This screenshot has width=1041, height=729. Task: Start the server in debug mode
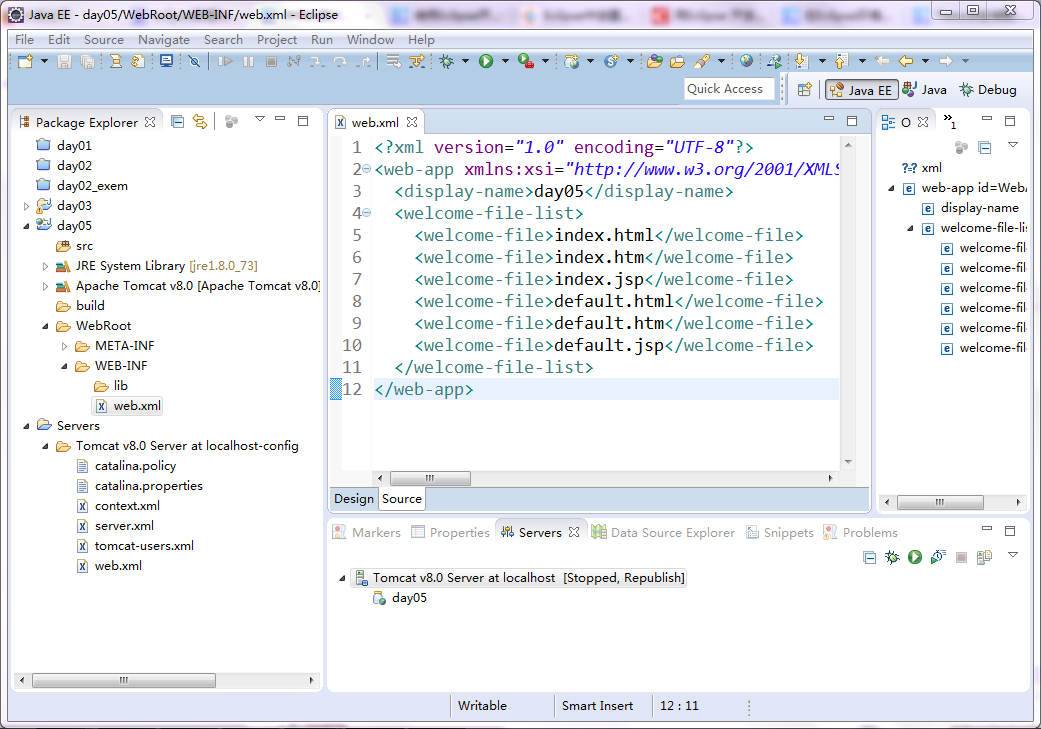892,557
